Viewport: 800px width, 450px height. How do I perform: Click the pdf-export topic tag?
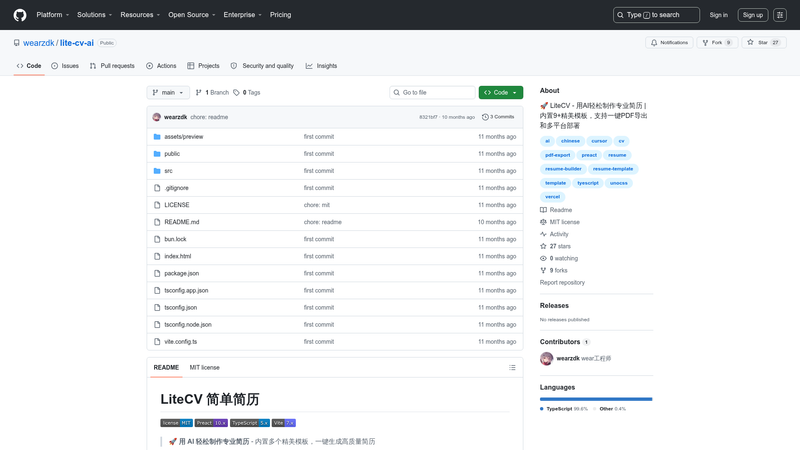[557, 155]
